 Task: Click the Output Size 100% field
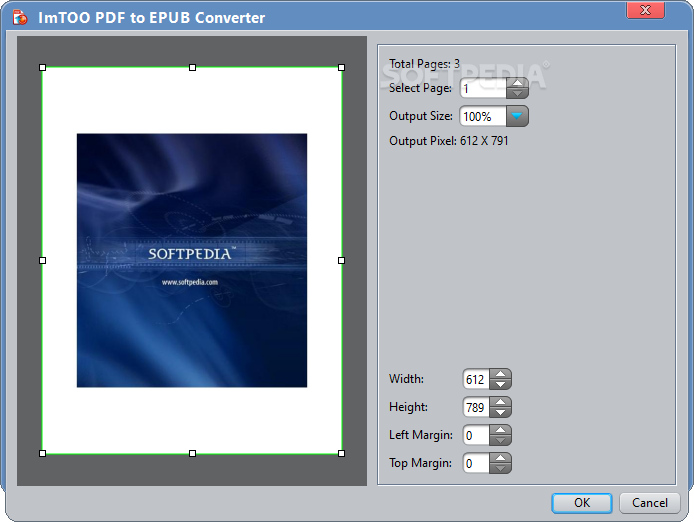(483, 116)
